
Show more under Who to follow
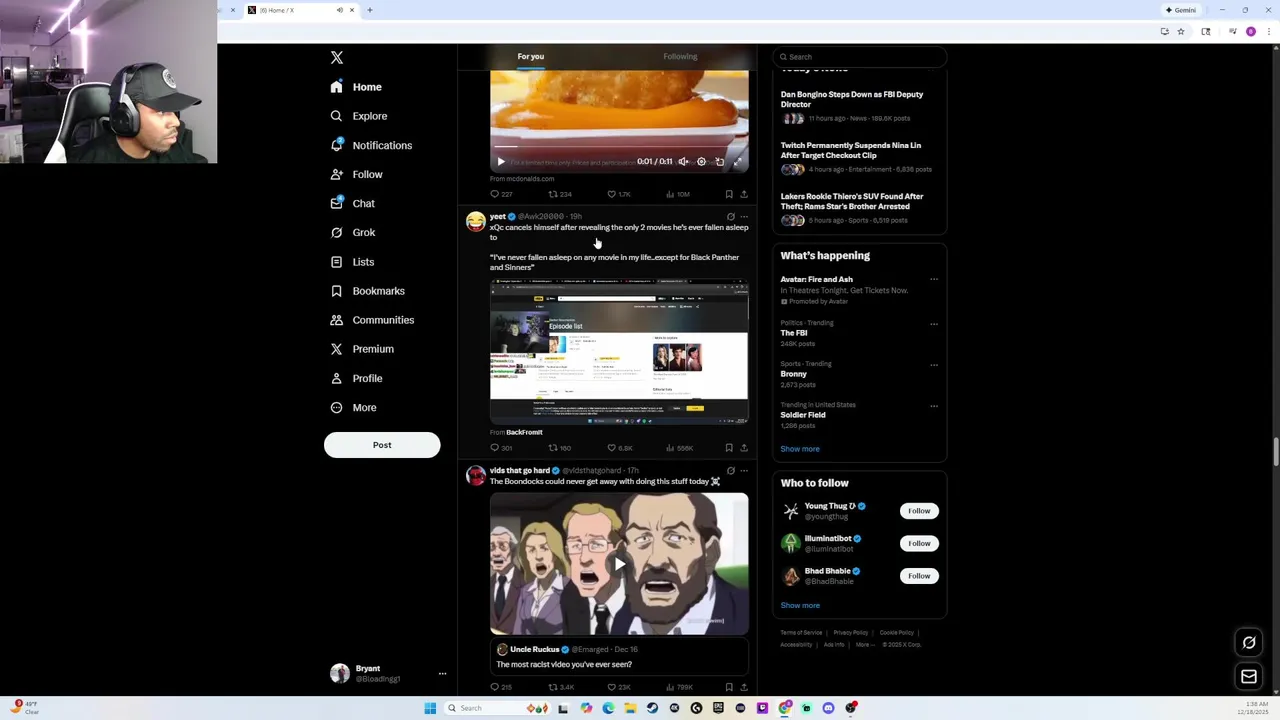pyautogui.click(x=800, y=605)
